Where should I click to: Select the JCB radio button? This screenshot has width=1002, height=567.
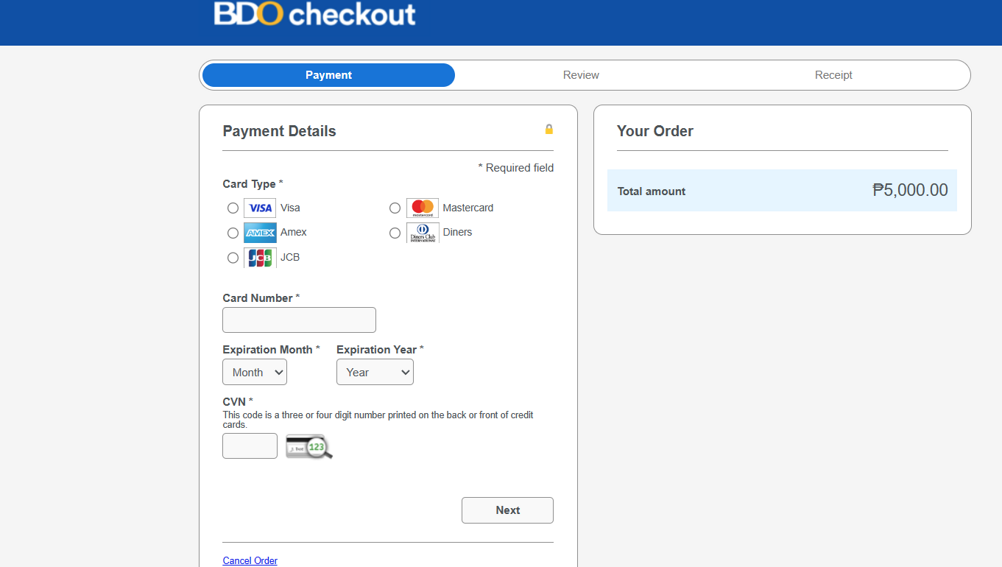click(233, 258)
